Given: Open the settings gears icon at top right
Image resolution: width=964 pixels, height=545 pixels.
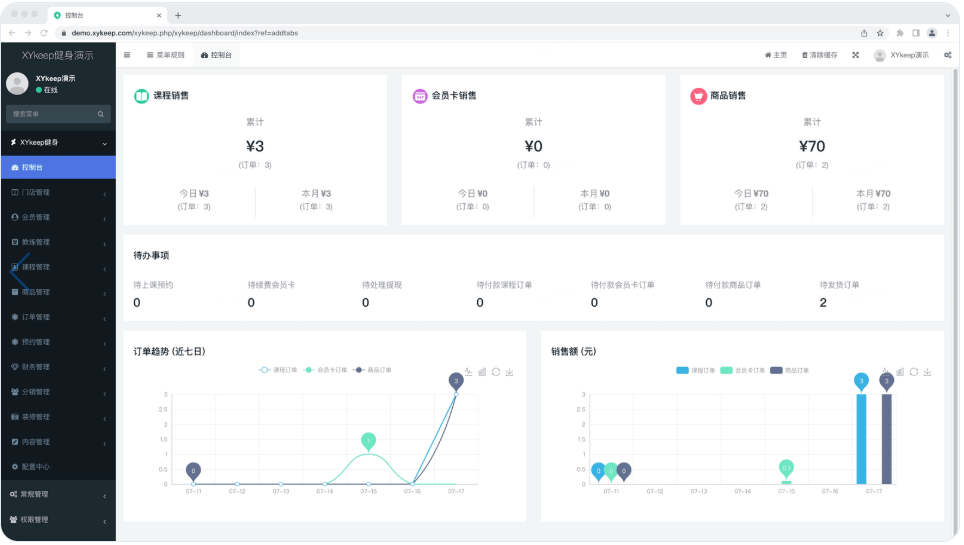Looking at the screenshot, I should [x=947, y=55].
